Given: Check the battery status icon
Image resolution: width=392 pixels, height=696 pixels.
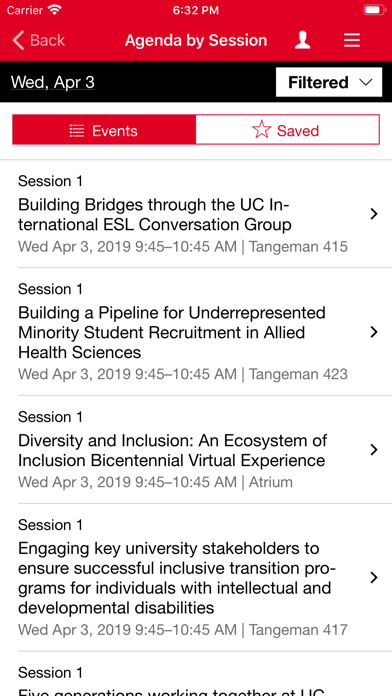Looking at the screenshot, I should [374, 10].
